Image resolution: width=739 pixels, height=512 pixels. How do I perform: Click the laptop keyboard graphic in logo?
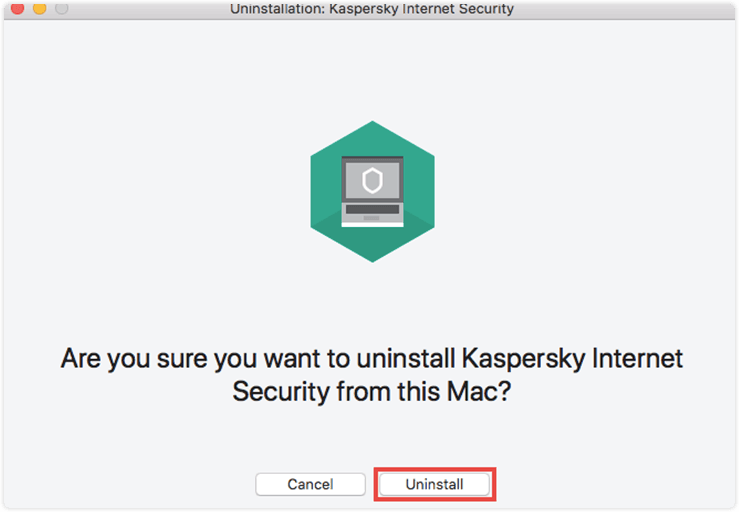[x=372, y=209]
